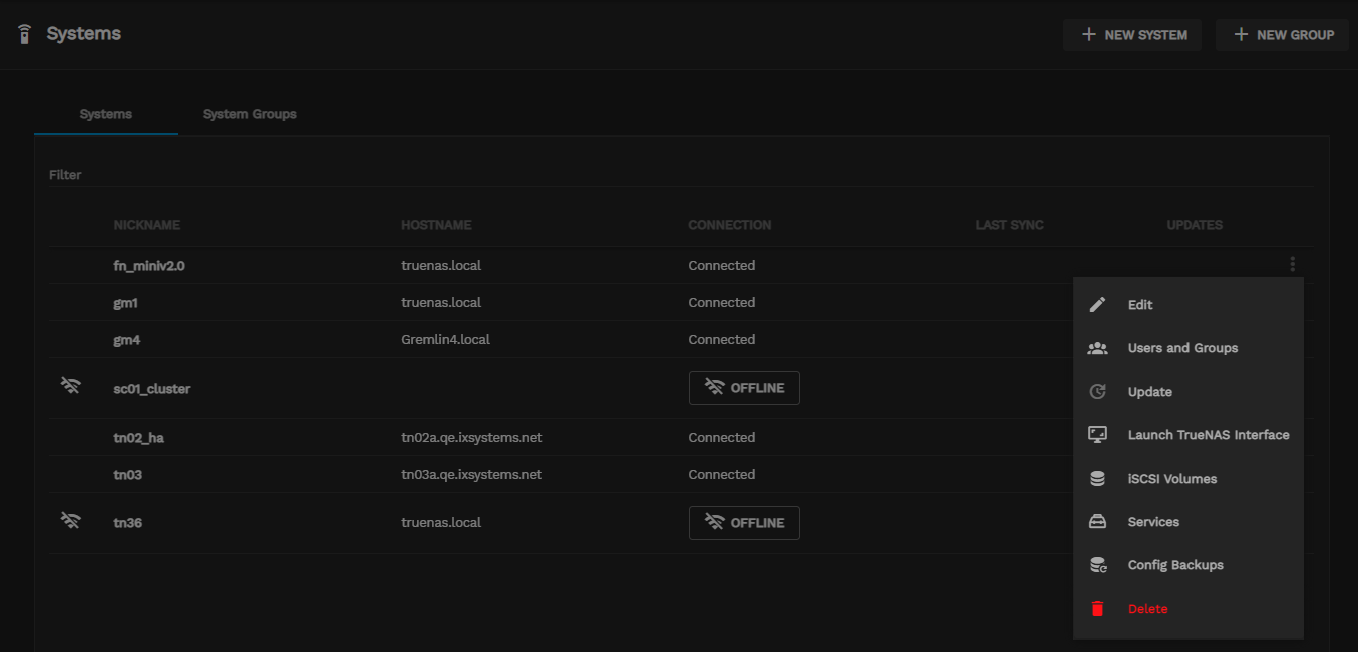
Task: Click the New Group button
Action: click(1283, 35)
